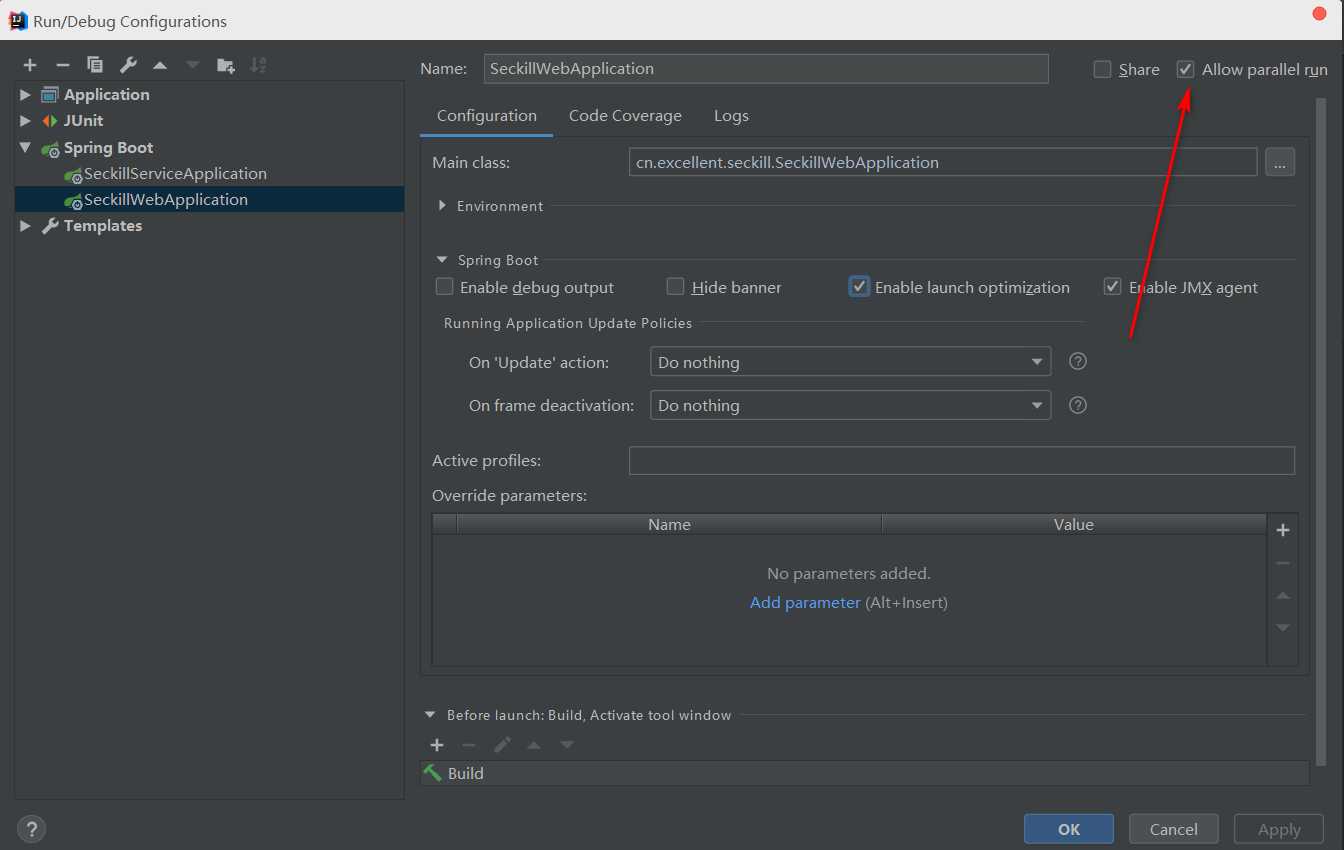
Task: Add a new configuration with plus icon
Action: (x=30, y=65)
